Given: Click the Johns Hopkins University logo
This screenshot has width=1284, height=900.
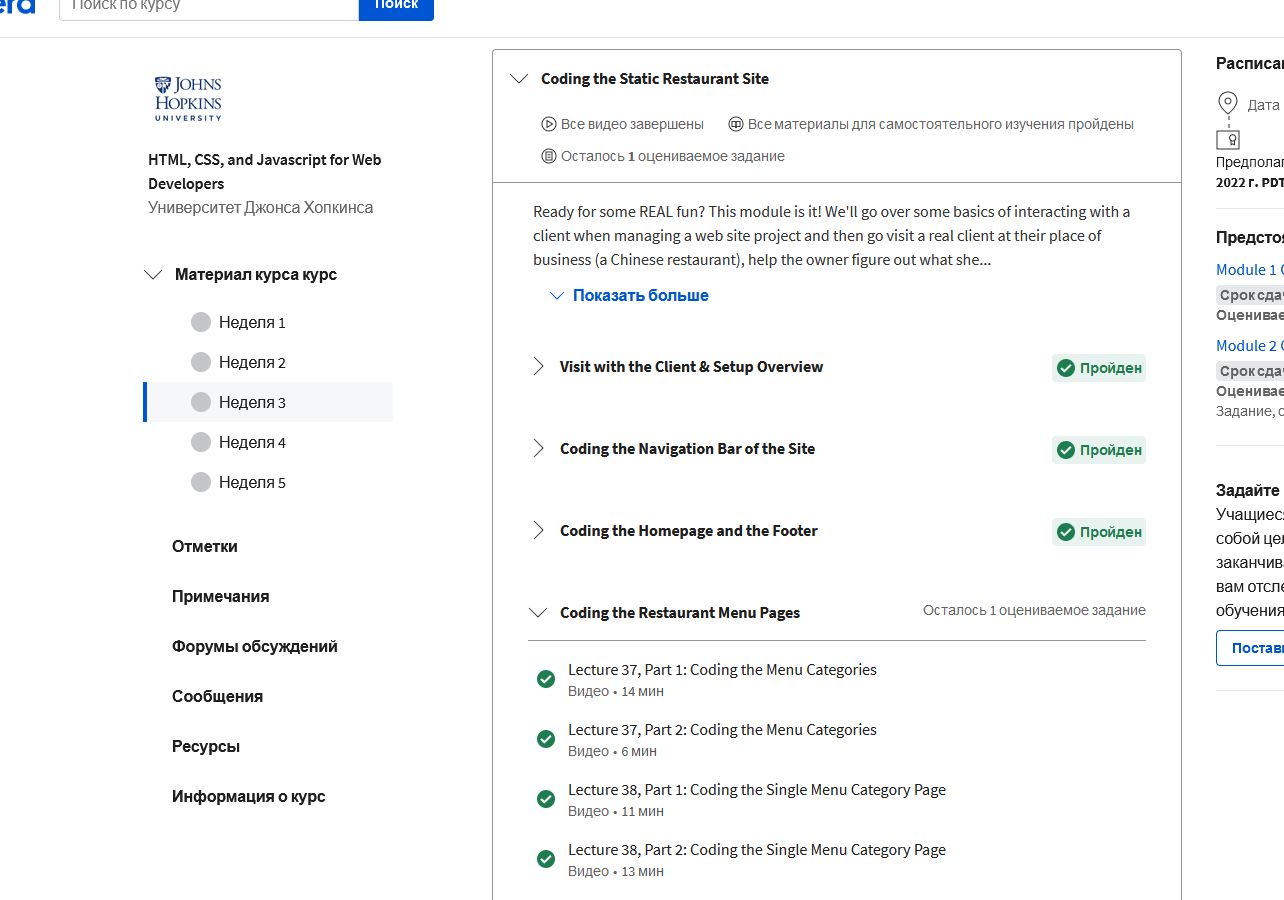Looking at the screenshot, I should (188, 99).
